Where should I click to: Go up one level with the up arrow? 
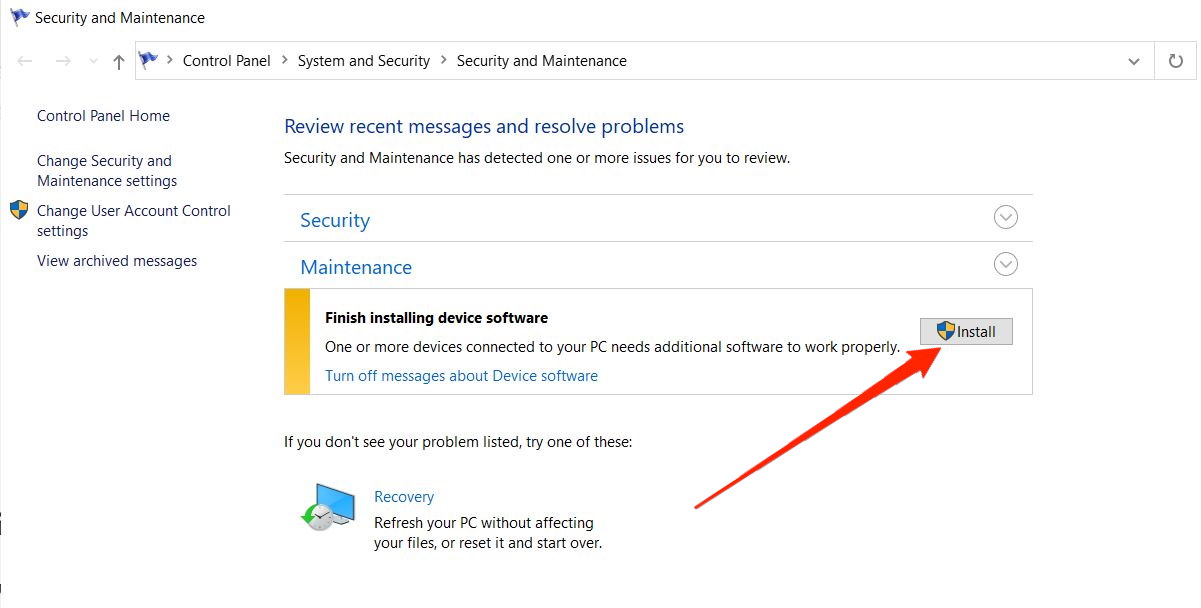pyautogui.click(x=119, y=62)
